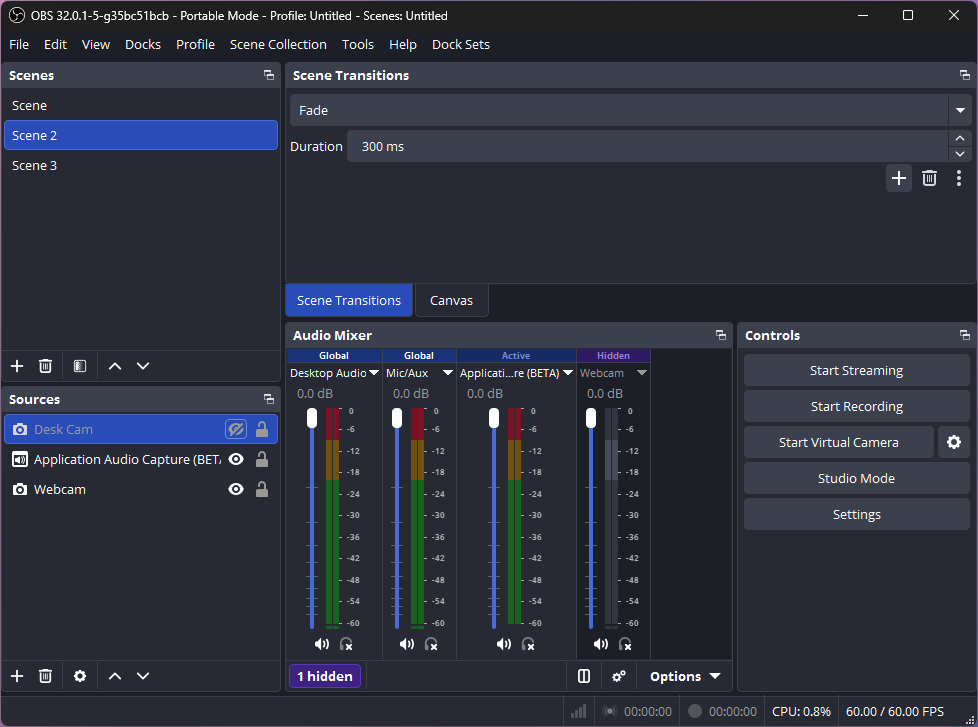Screen dimensions: 978x727
Task: Click OBS logo in the title bar
Action: 17,16
